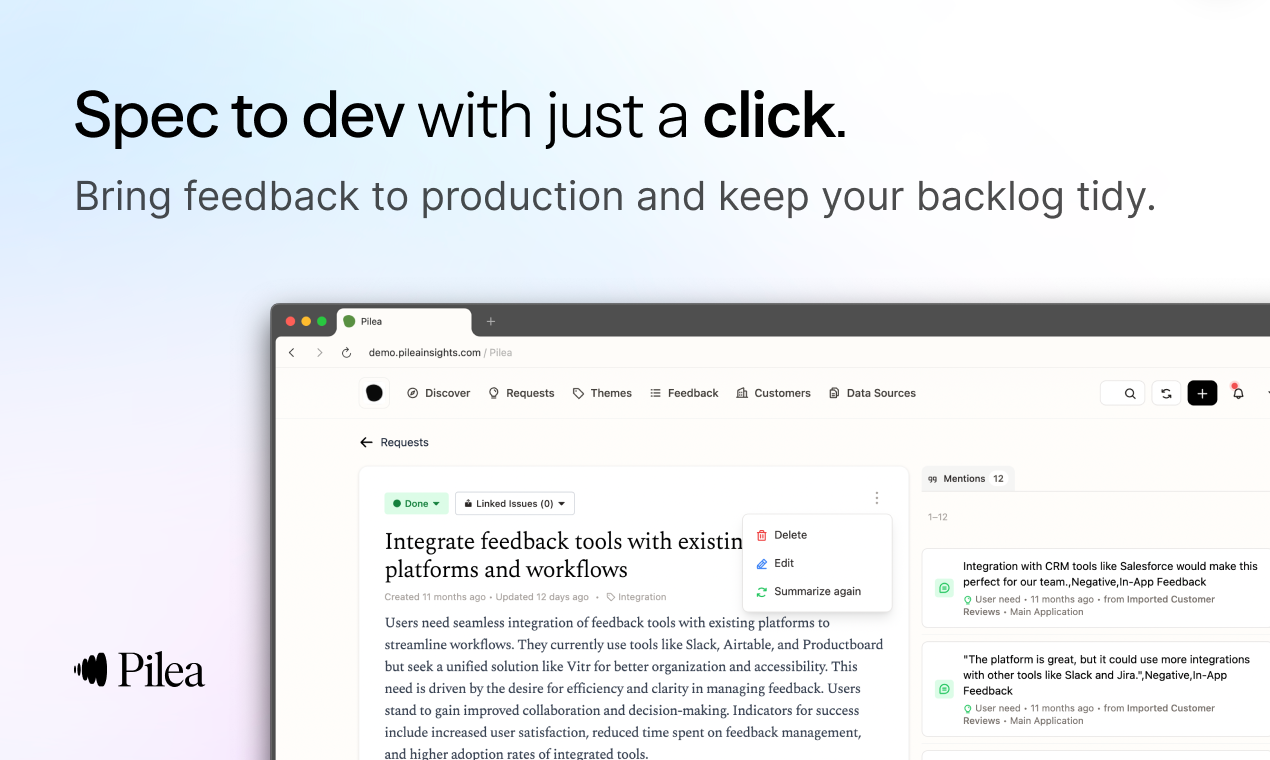
Task: Open the Done status dropdown
Action: [x=416, y=503]
